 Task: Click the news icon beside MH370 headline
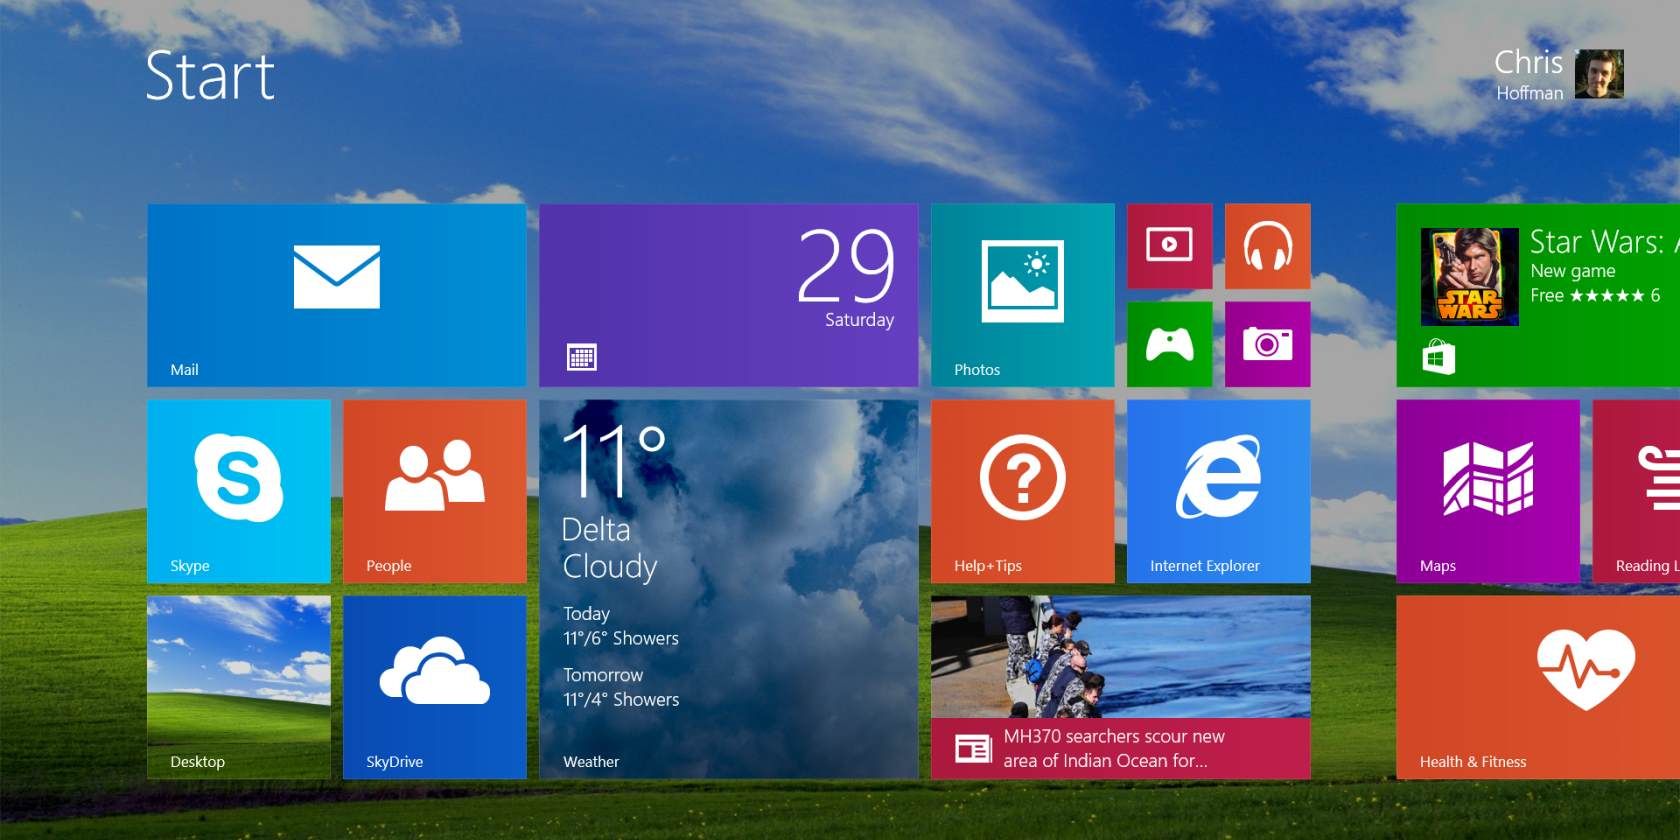coord(972,748)
